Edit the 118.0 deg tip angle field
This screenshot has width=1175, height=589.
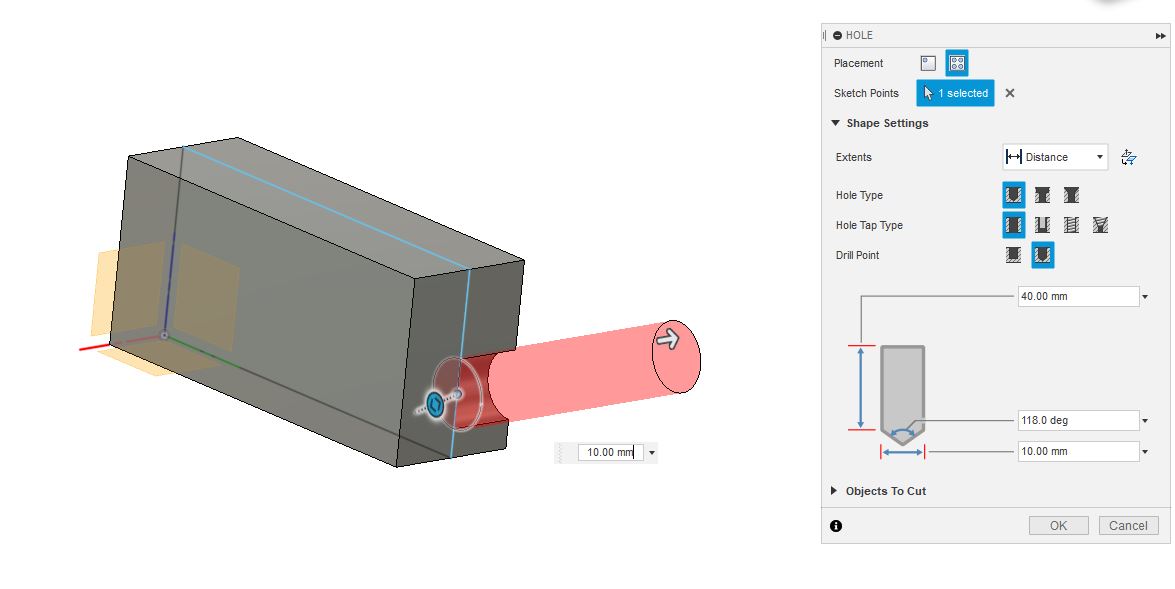click(x=1078, y=420)
